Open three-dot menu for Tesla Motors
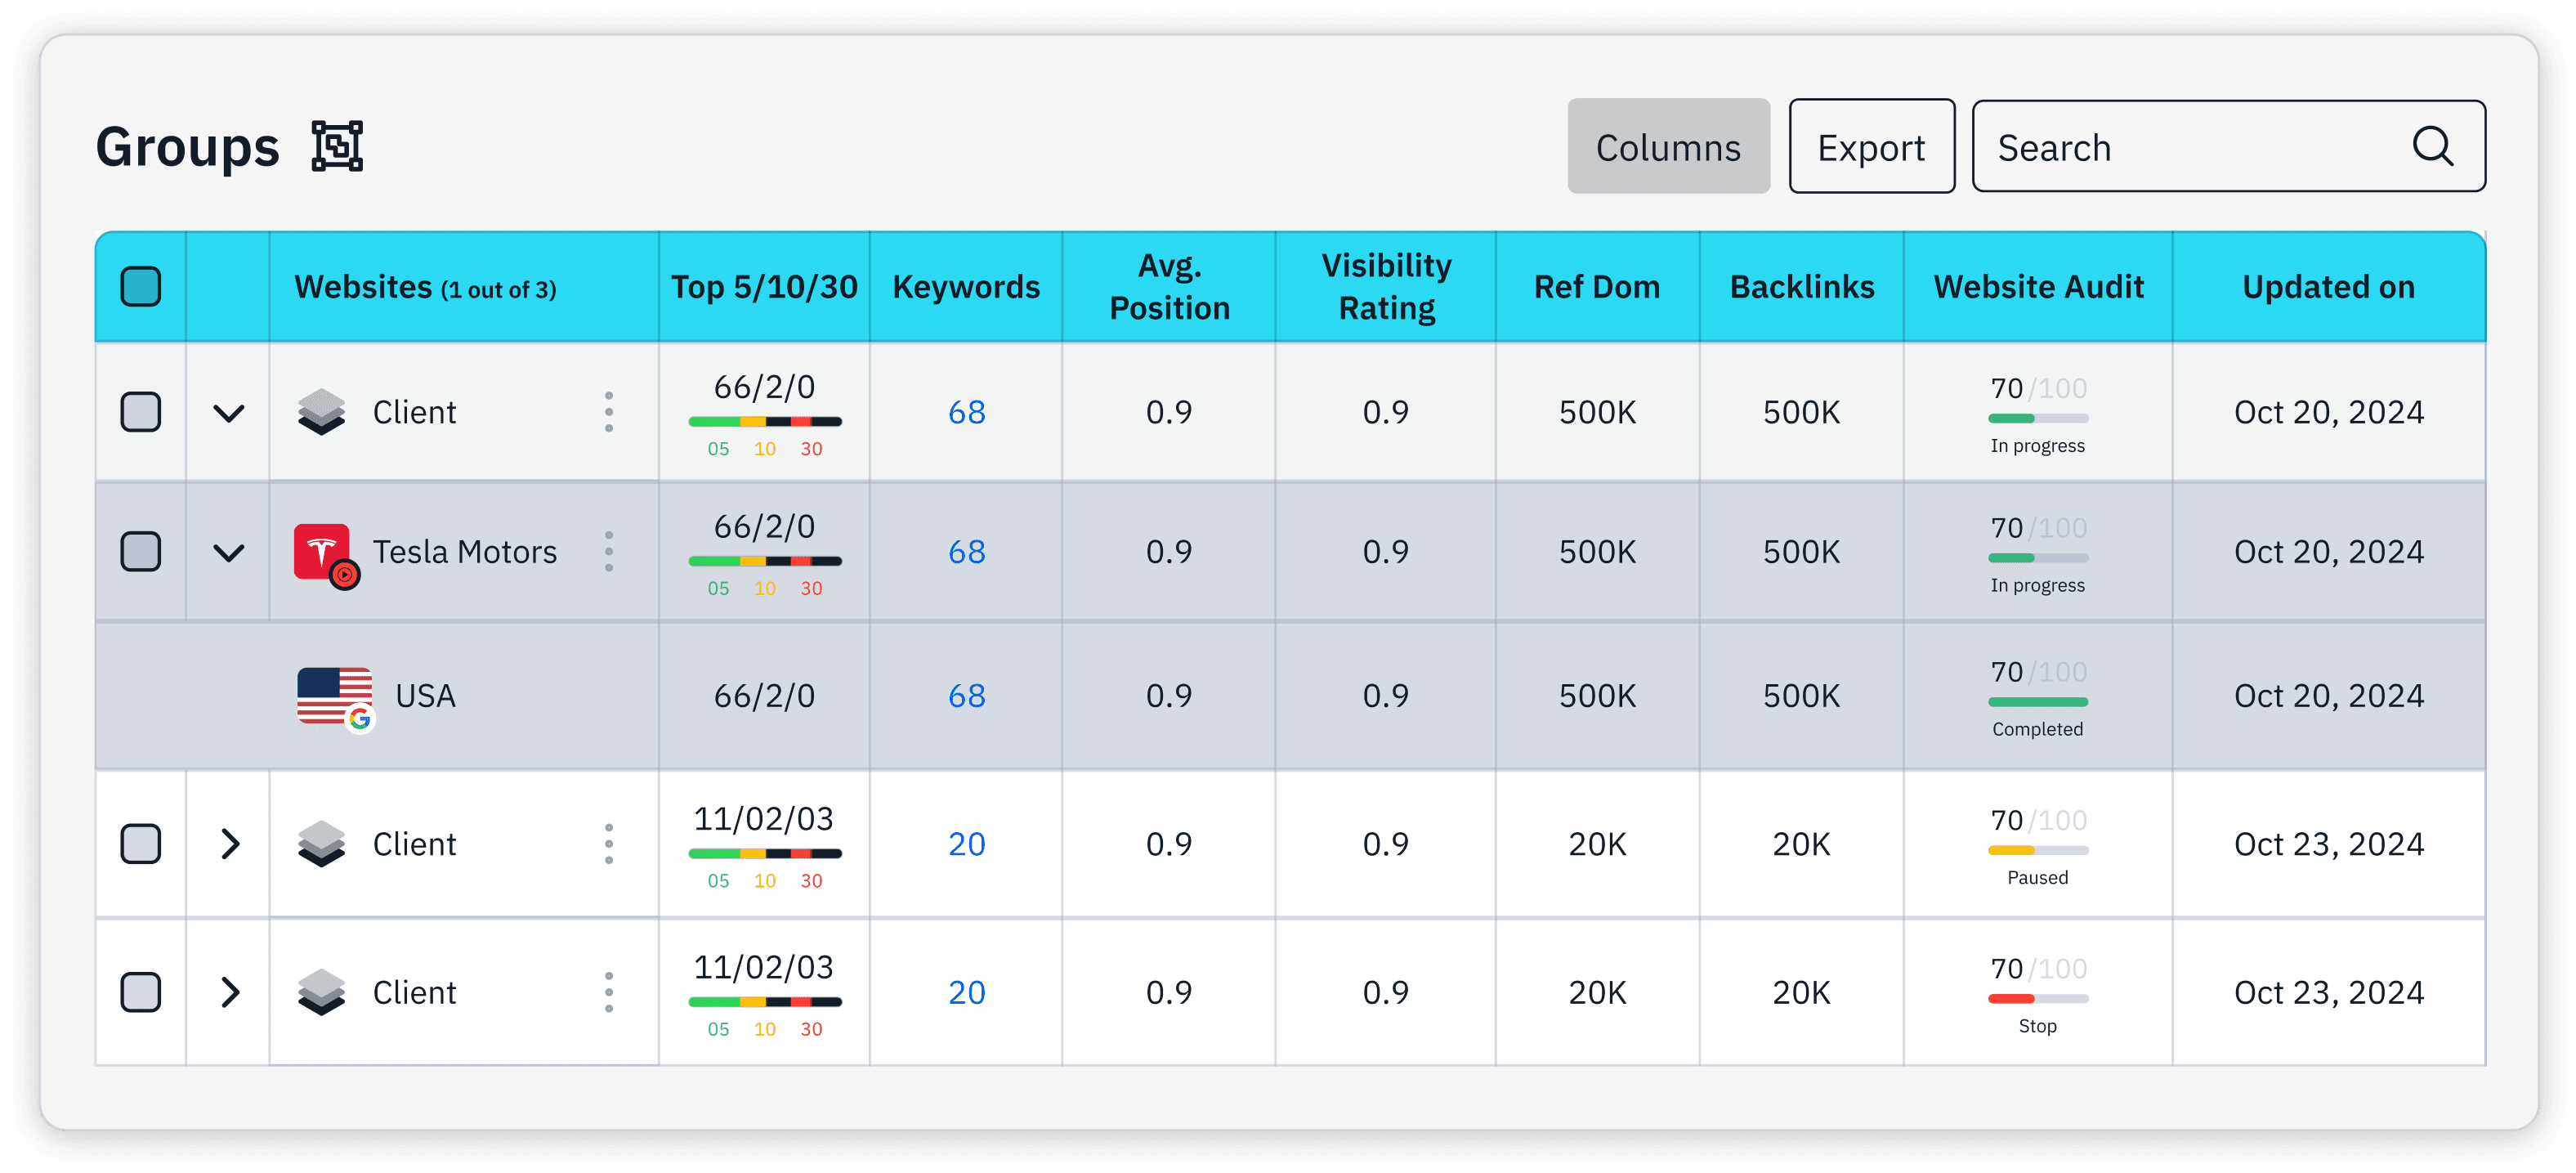The width and height of the screenshot is (2576, 1173). [x=608, y=551]
